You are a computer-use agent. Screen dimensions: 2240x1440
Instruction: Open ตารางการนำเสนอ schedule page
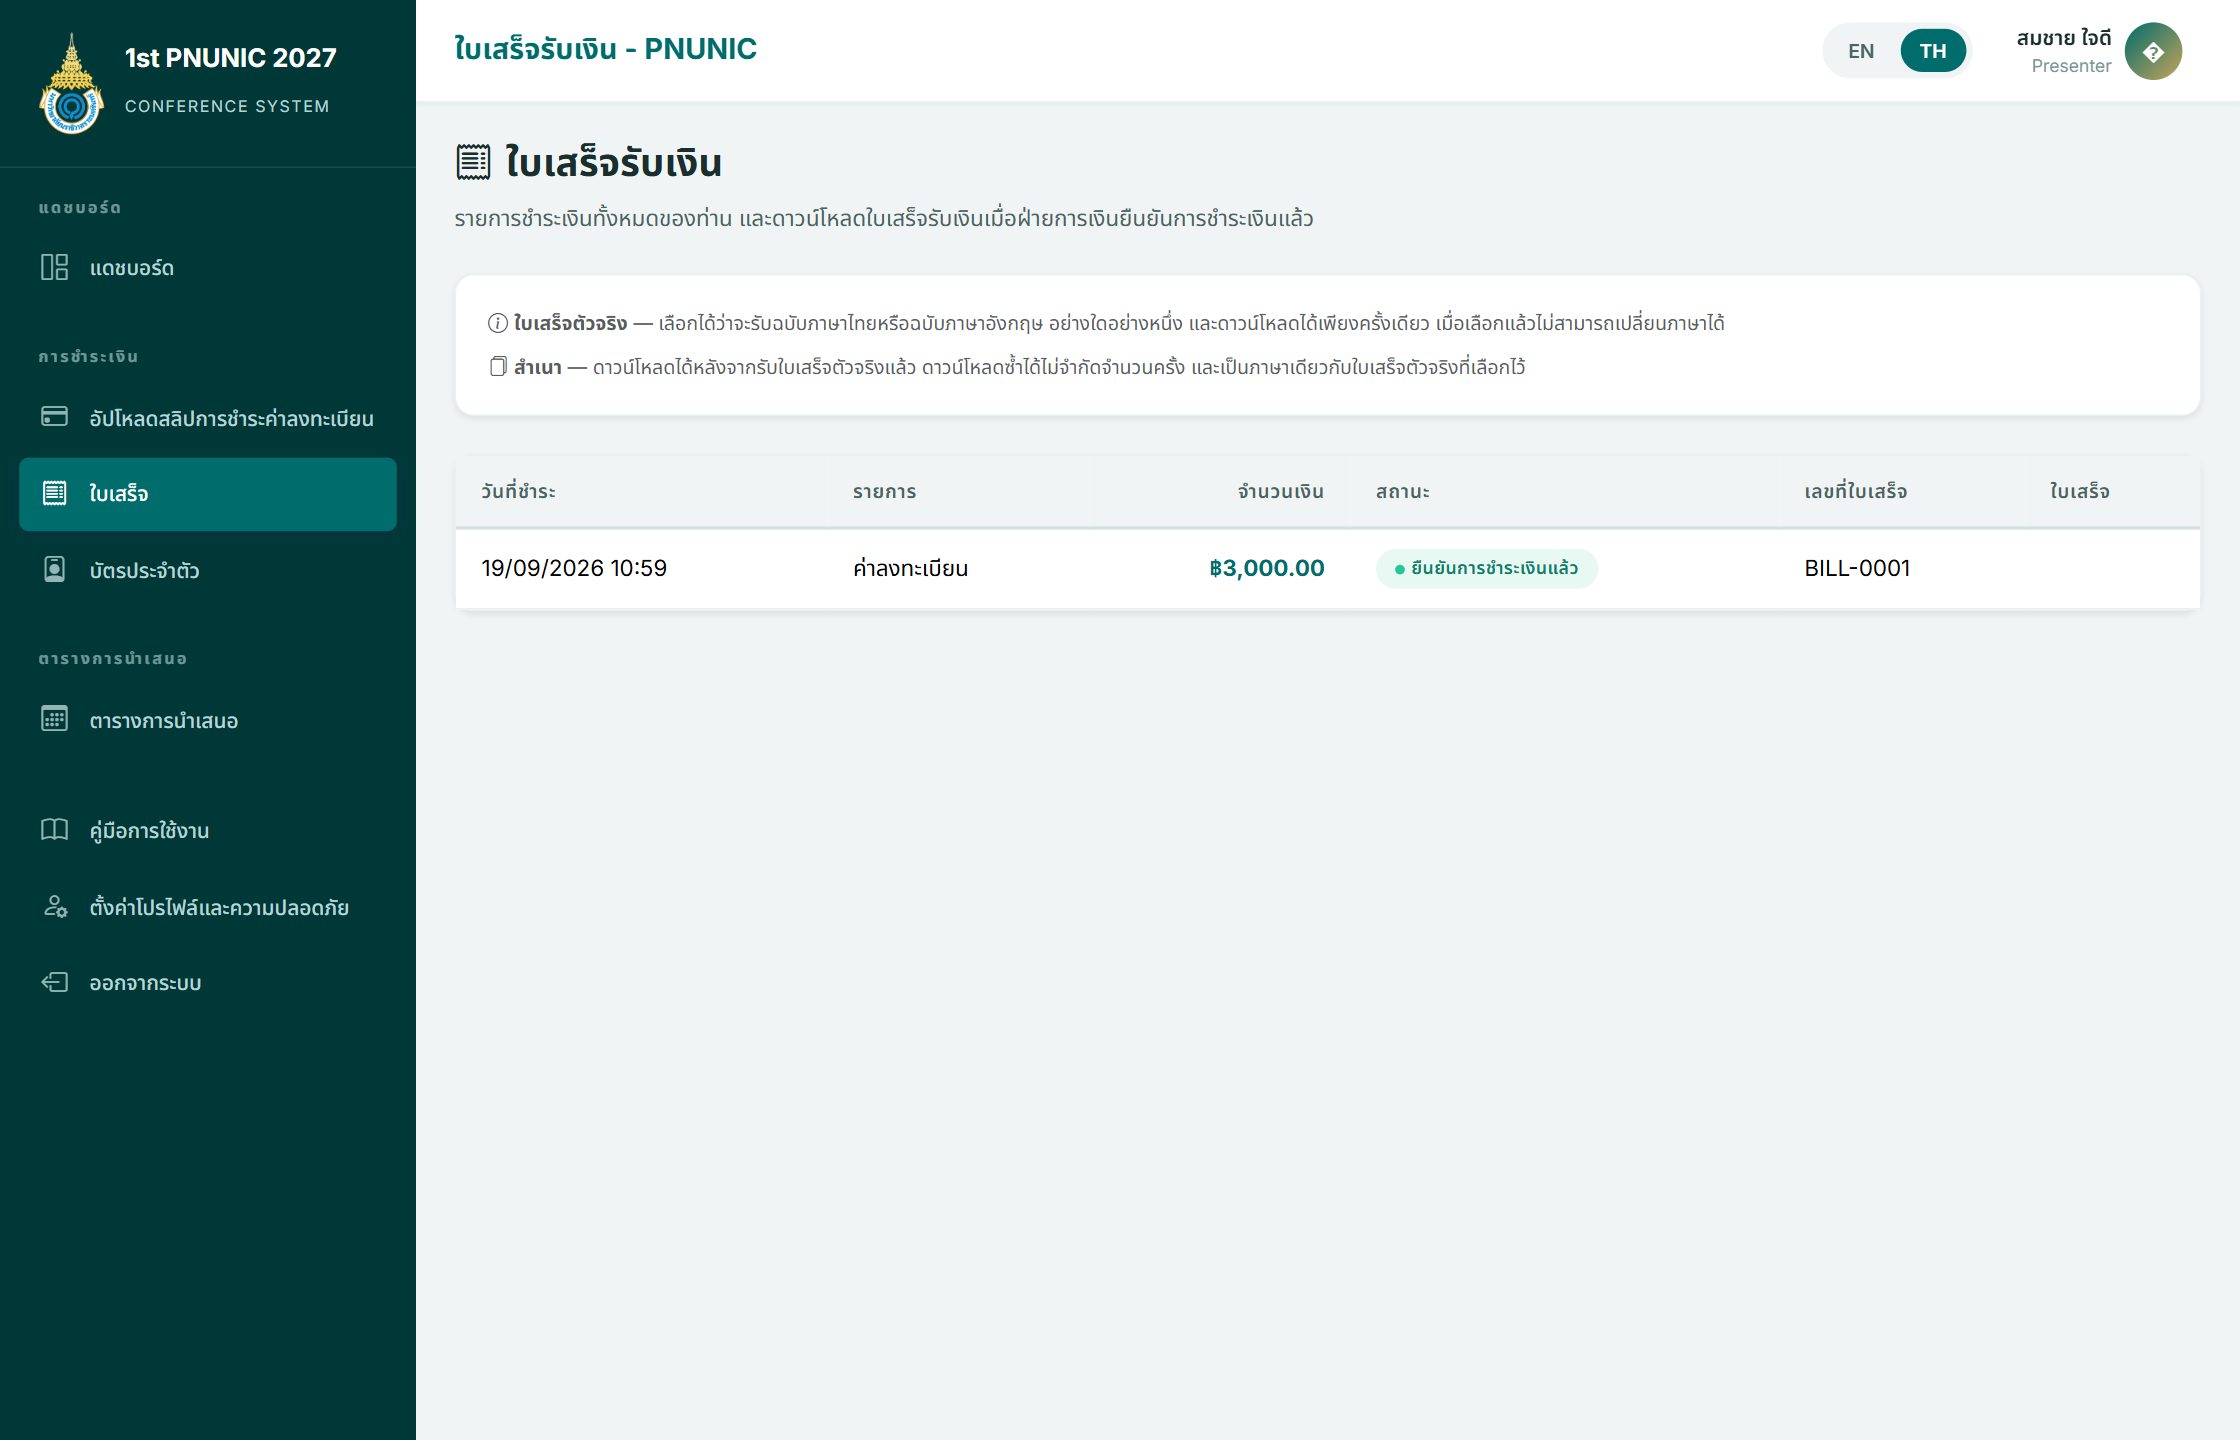(208, 720)
